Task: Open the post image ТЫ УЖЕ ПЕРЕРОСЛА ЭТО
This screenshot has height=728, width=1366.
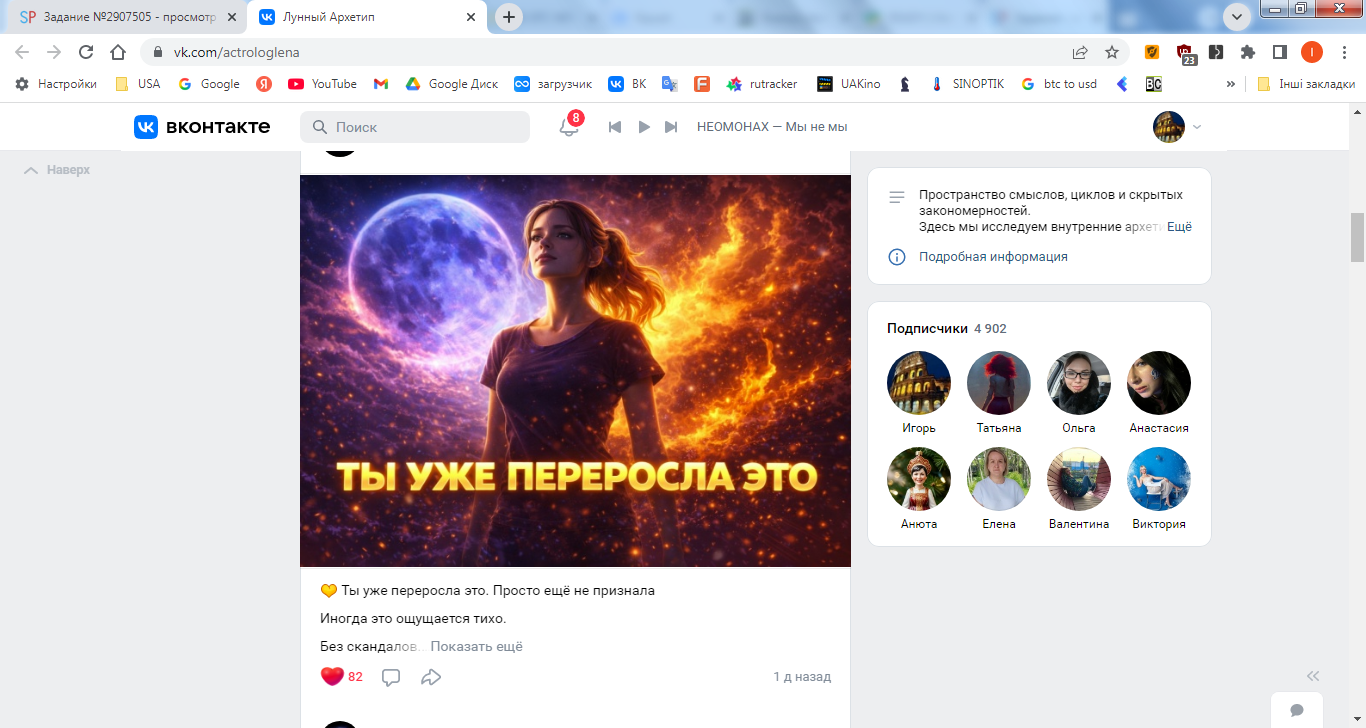Action: pos(575,371)
